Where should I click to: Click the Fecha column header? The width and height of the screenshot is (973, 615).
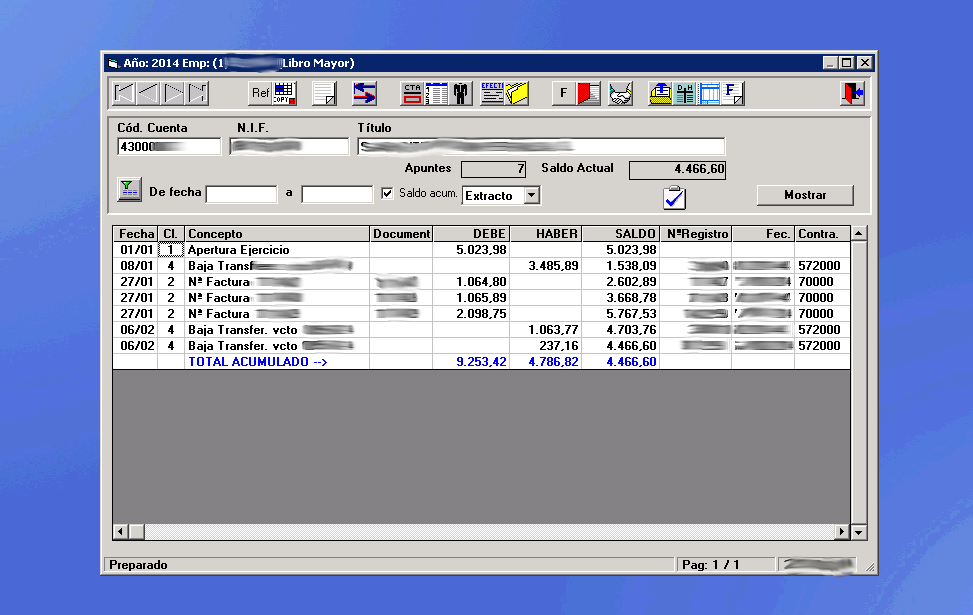tap(136, 234)
